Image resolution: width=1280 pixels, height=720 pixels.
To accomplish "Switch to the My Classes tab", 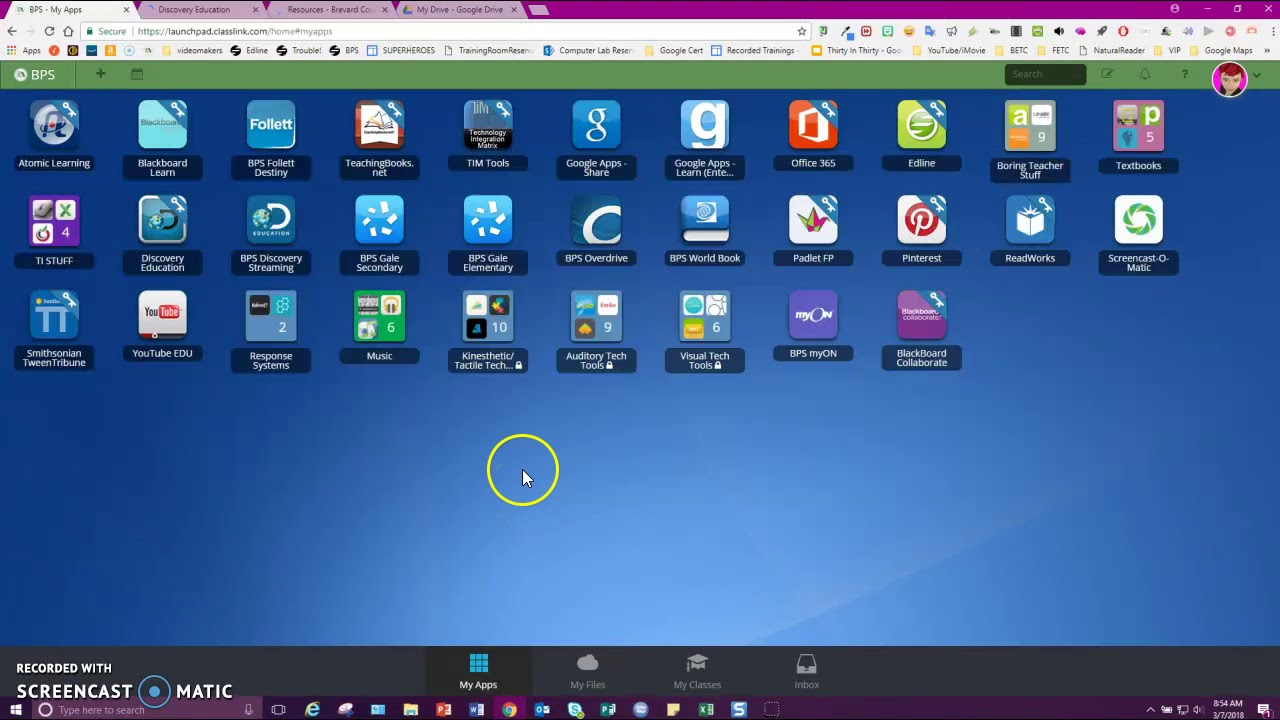I will tap(697, 671).
